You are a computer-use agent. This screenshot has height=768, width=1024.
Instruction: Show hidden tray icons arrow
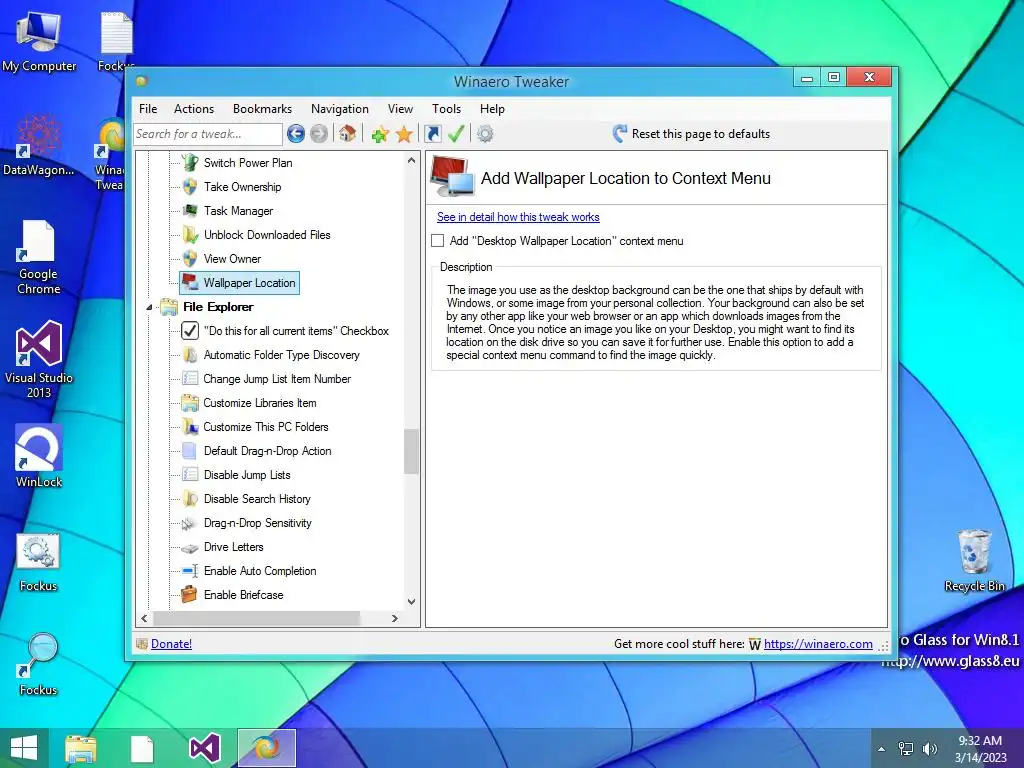[x=882, y=749]
